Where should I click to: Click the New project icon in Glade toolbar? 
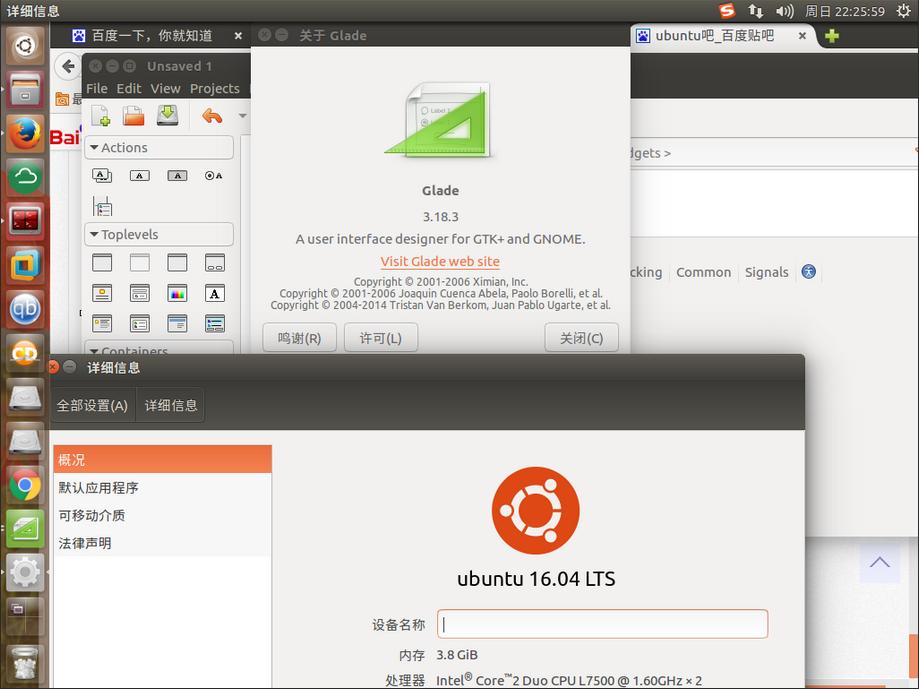tap(101, 115)
